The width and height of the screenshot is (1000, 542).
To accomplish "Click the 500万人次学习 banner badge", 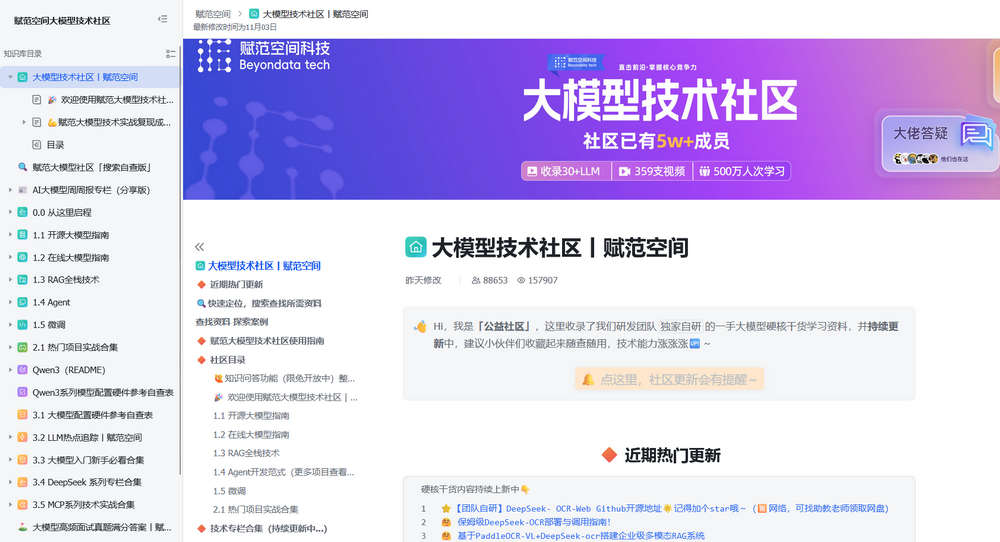I will tap(742, 171).
